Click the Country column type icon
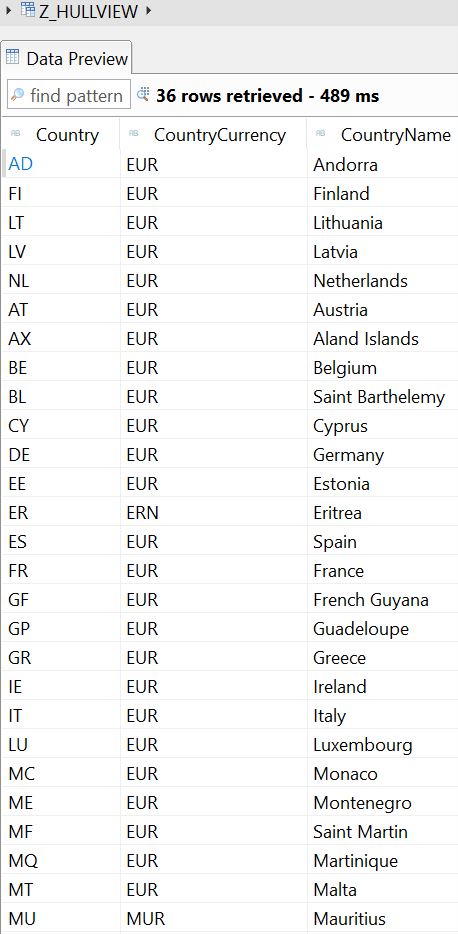Viewport: 458px width, 934px height. 15,135
